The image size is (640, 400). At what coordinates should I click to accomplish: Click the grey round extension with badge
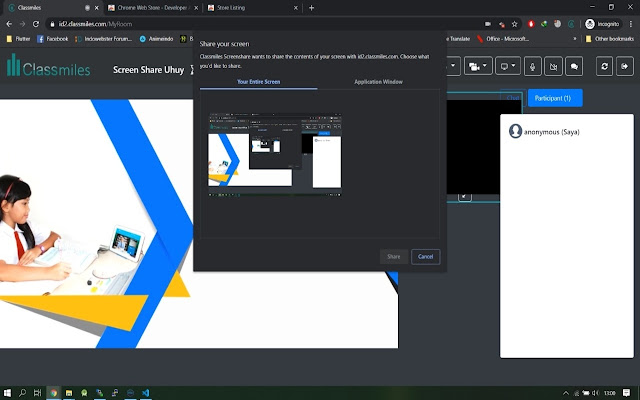(x=558, y=24)
